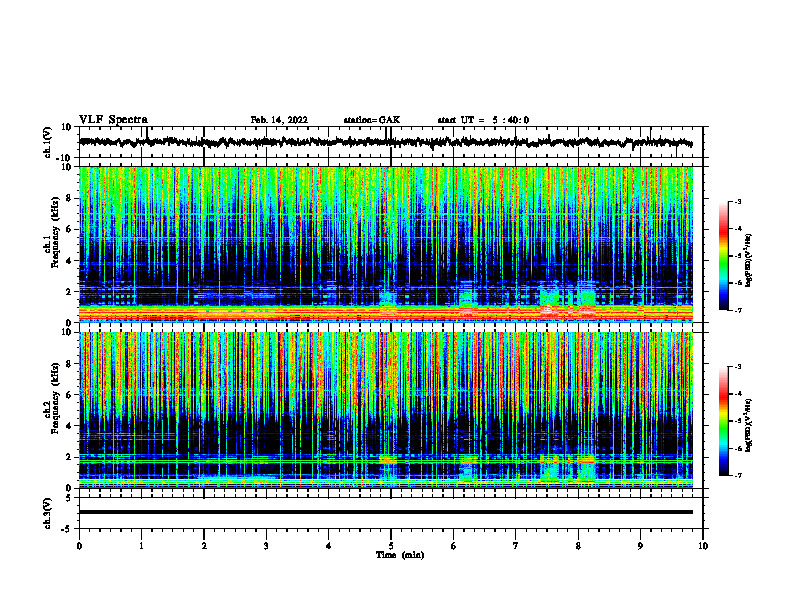This screenshot has width=792, height=612.
Task: Click the "10" tick at time axis end
Action: [703, 546]
